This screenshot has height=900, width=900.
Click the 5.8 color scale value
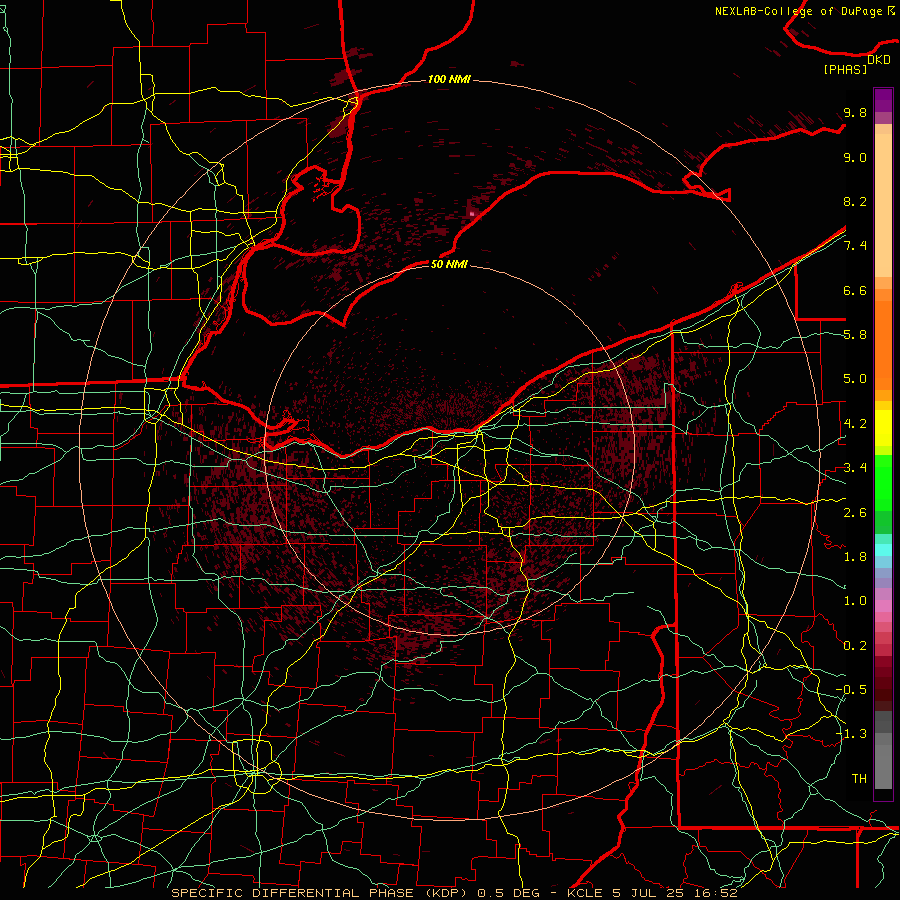855,335
